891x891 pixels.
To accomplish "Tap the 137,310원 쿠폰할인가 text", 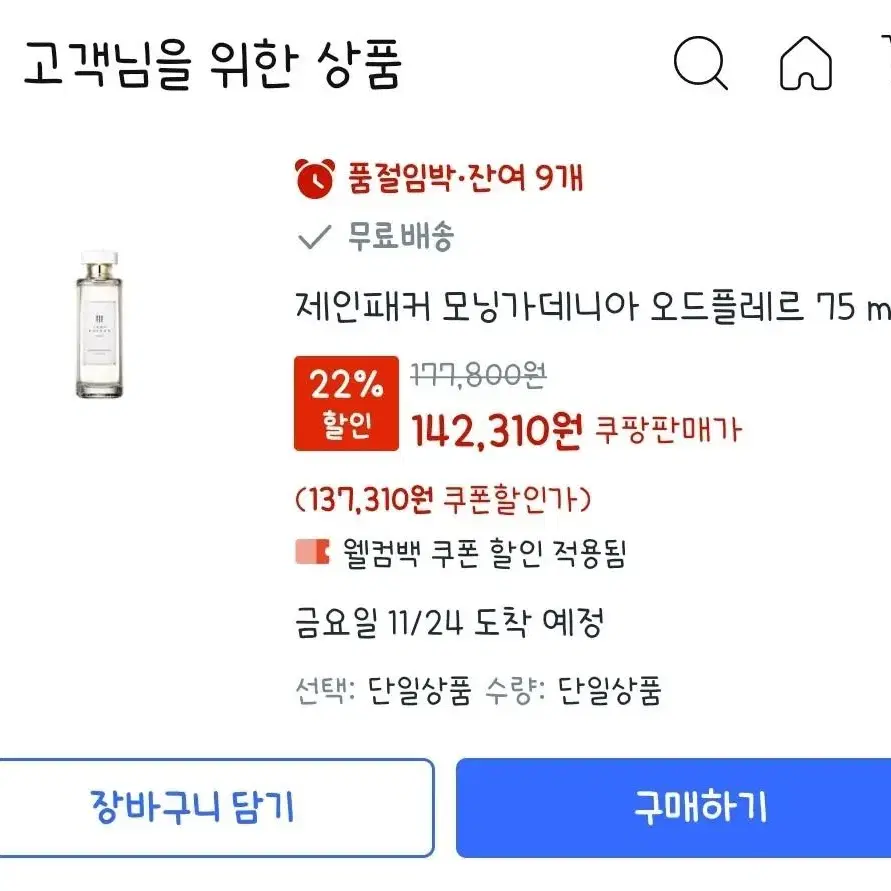I will pyautogui.click(x=443, y=499).
